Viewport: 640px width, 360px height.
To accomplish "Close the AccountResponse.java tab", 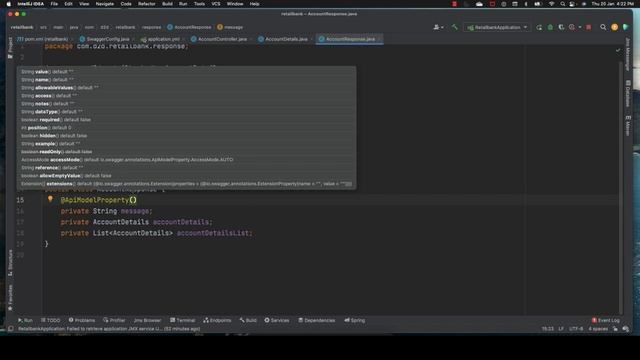I will point(380,39).
